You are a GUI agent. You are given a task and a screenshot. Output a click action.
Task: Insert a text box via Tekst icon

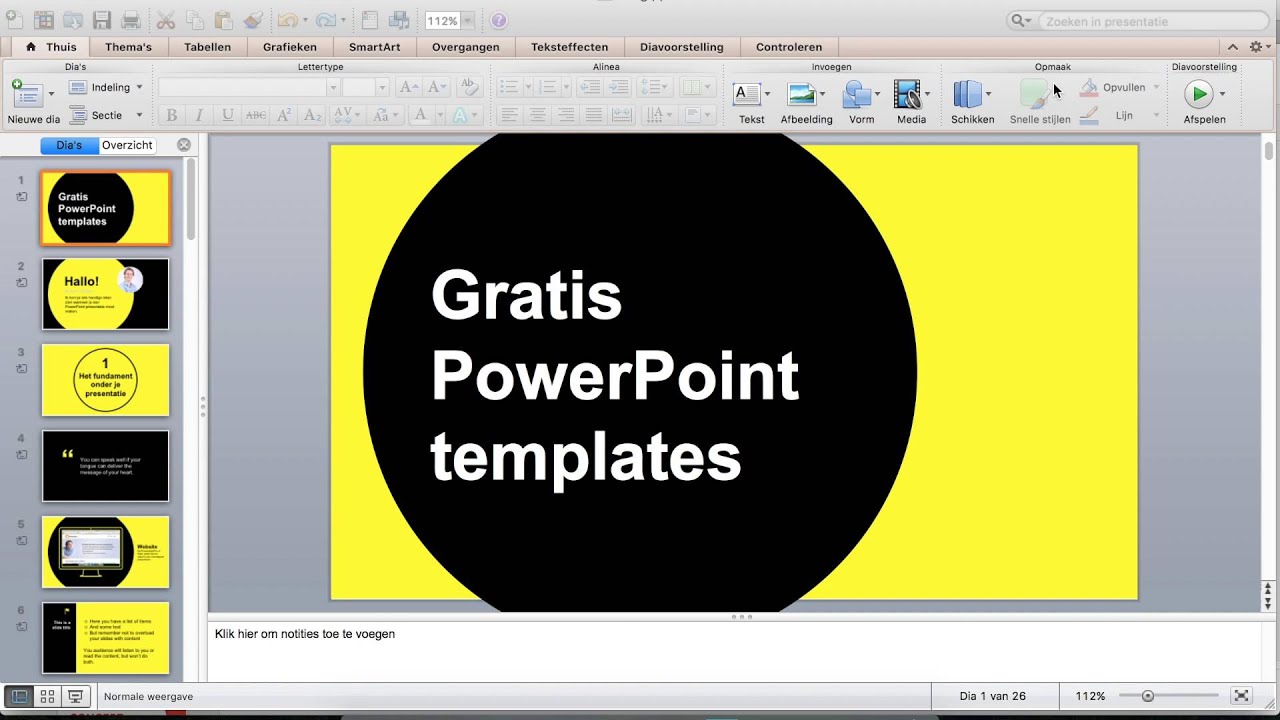coord(747,95)
